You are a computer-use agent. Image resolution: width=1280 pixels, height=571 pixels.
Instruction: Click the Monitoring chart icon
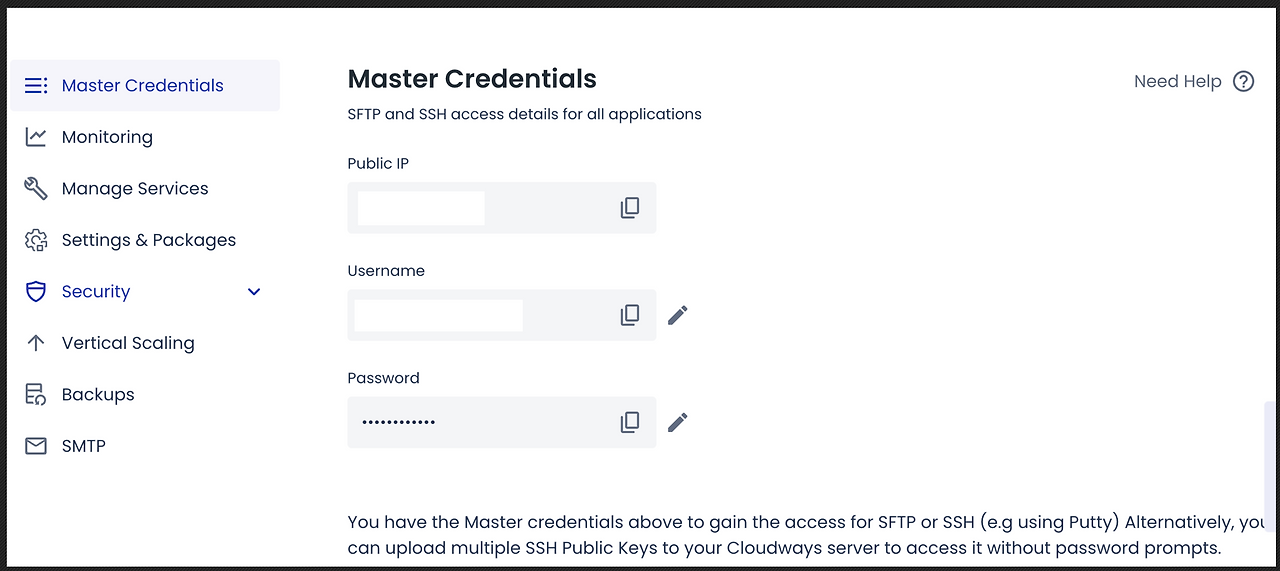[36, 137]
